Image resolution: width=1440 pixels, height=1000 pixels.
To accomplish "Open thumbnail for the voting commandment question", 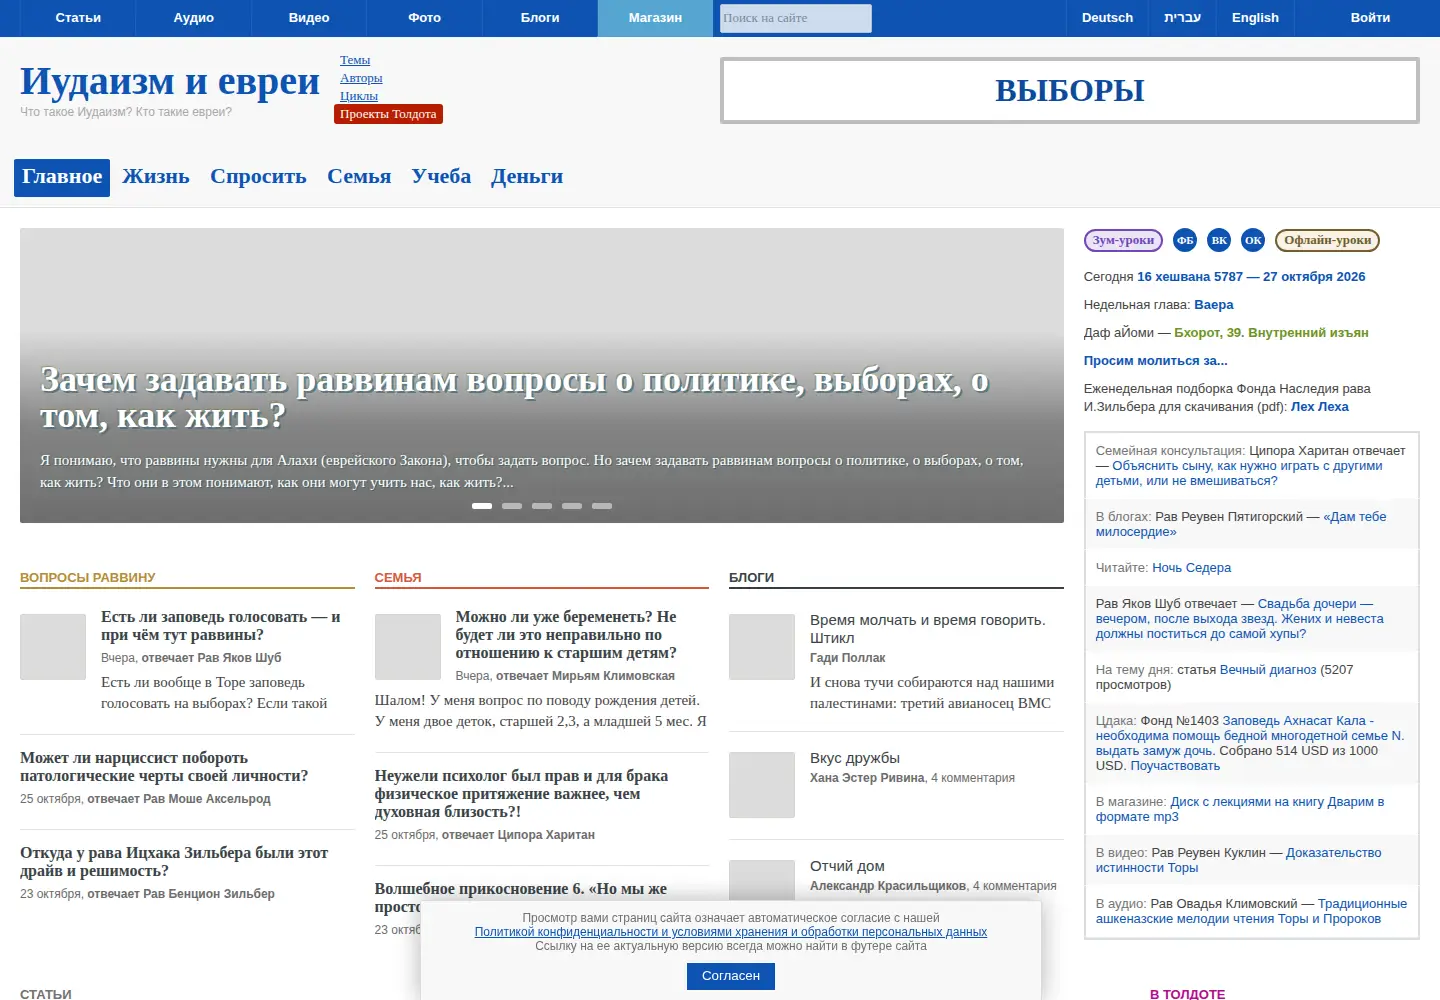I will click(53, 647).
